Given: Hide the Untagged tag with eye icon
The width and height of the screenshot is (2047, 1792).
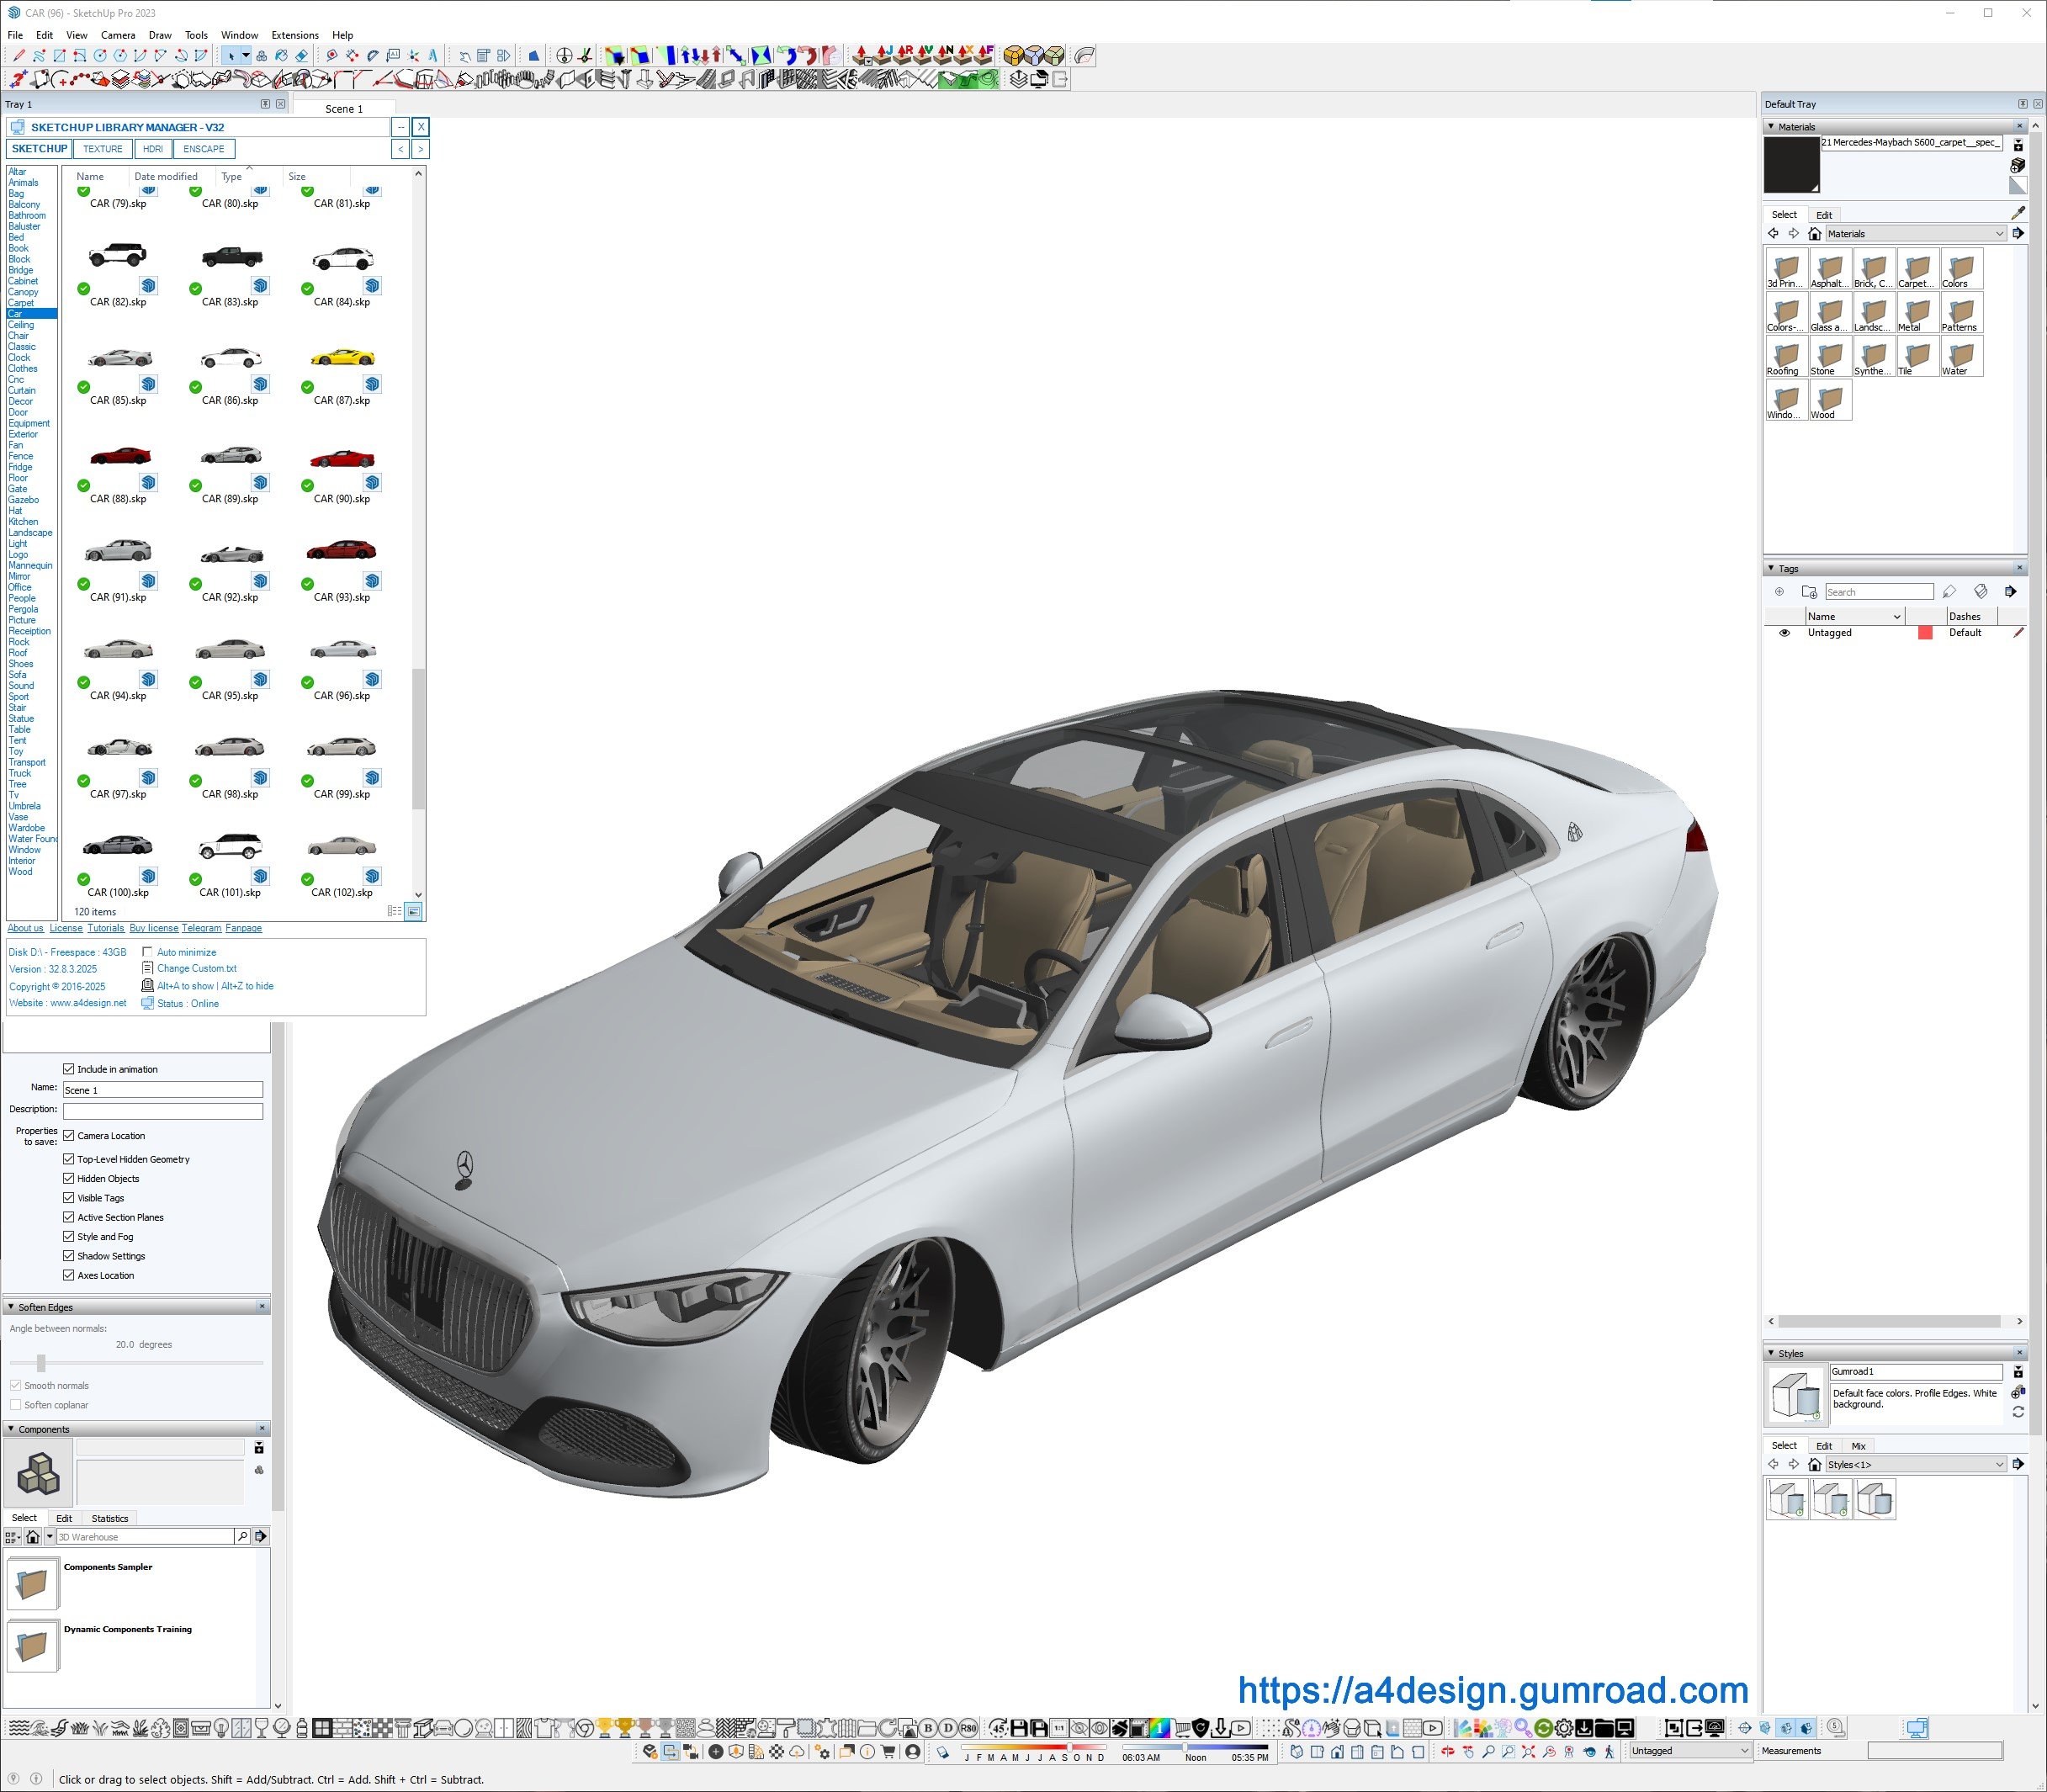Looking at the screenshot, I should [x=1784, y=633].
